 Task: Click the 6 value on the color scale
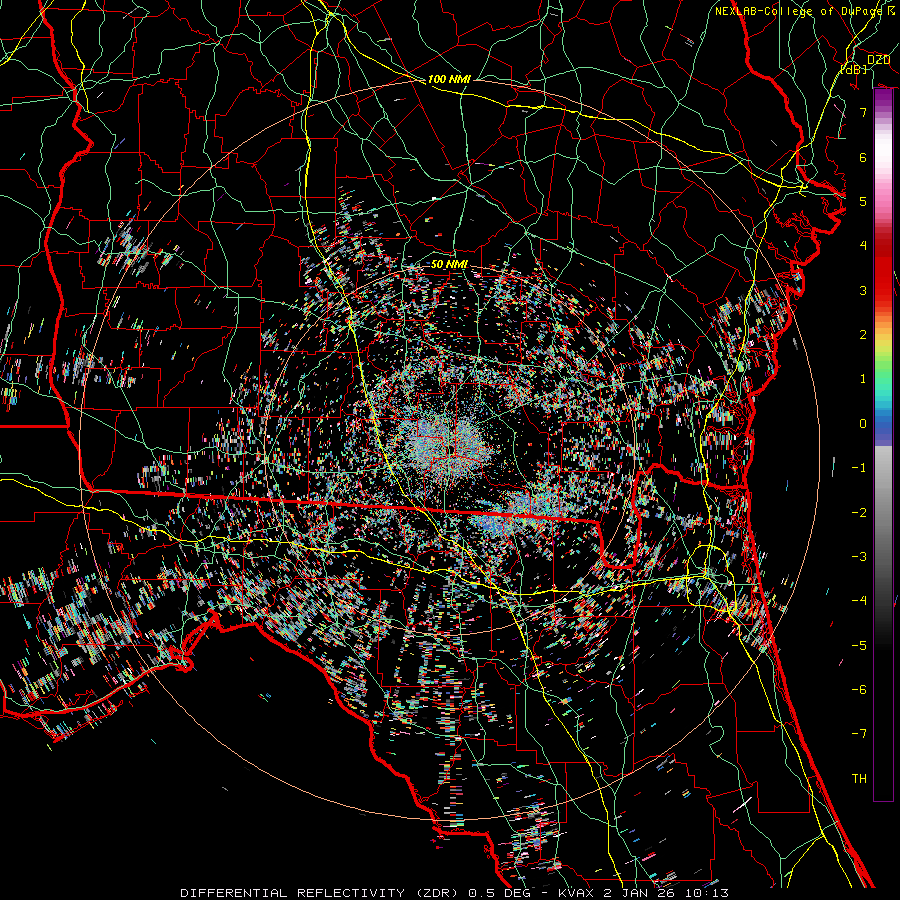point(863,157)
